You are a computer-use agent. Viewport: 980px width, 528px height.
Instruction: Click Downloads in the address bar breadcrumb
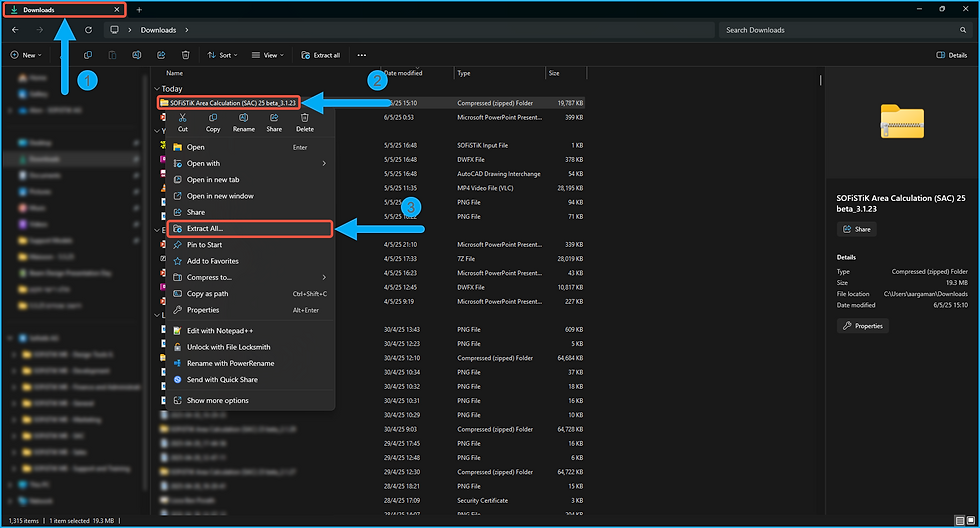(158, 30)
